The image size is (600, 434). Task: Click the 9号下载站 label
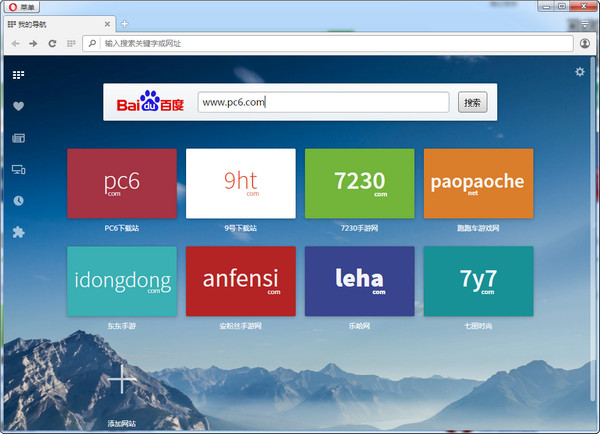[x=241, y=228]
